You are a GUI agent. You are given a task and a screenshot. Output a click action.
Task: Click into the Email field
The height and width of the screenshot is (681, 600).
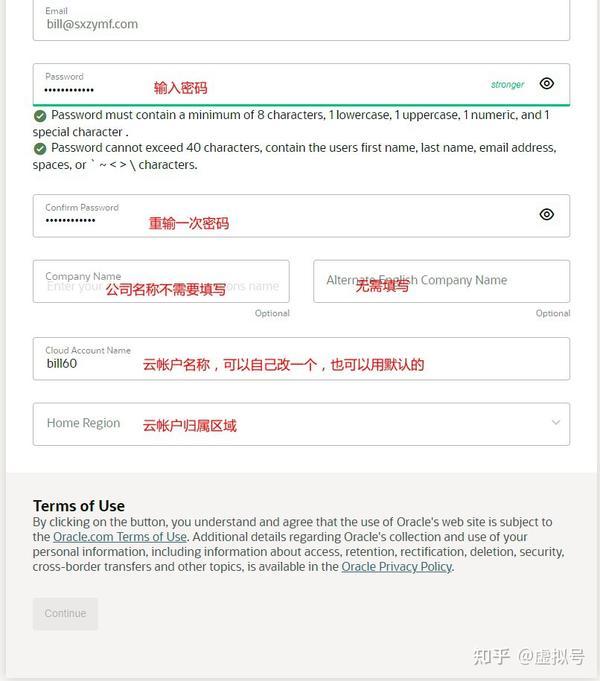click(301, 19)
